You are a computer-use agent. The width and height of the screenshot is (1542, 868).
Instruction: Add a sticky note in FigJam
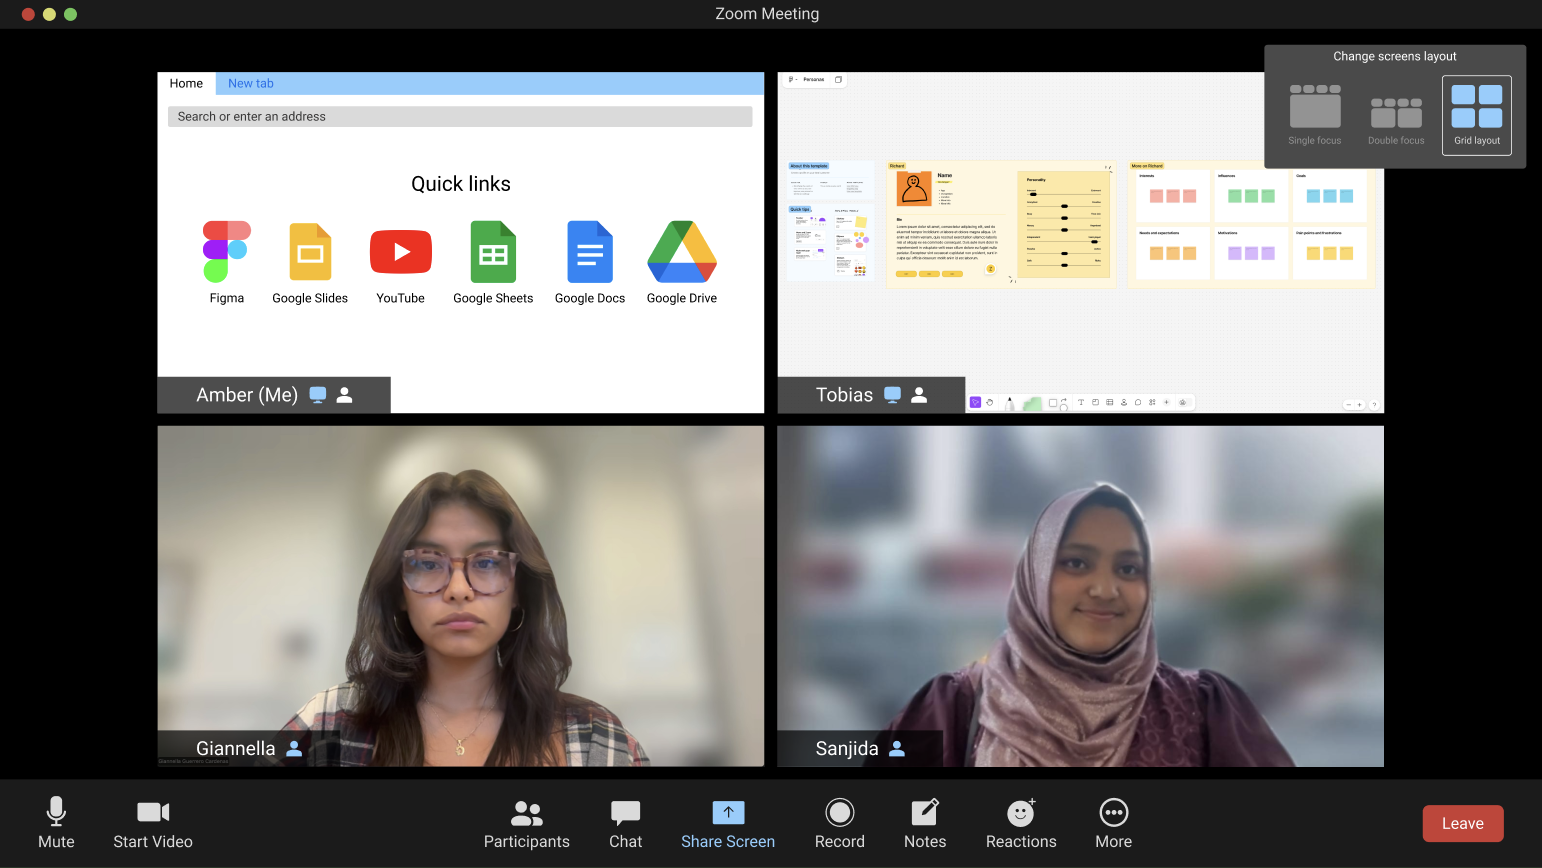tap(1095, 402)
